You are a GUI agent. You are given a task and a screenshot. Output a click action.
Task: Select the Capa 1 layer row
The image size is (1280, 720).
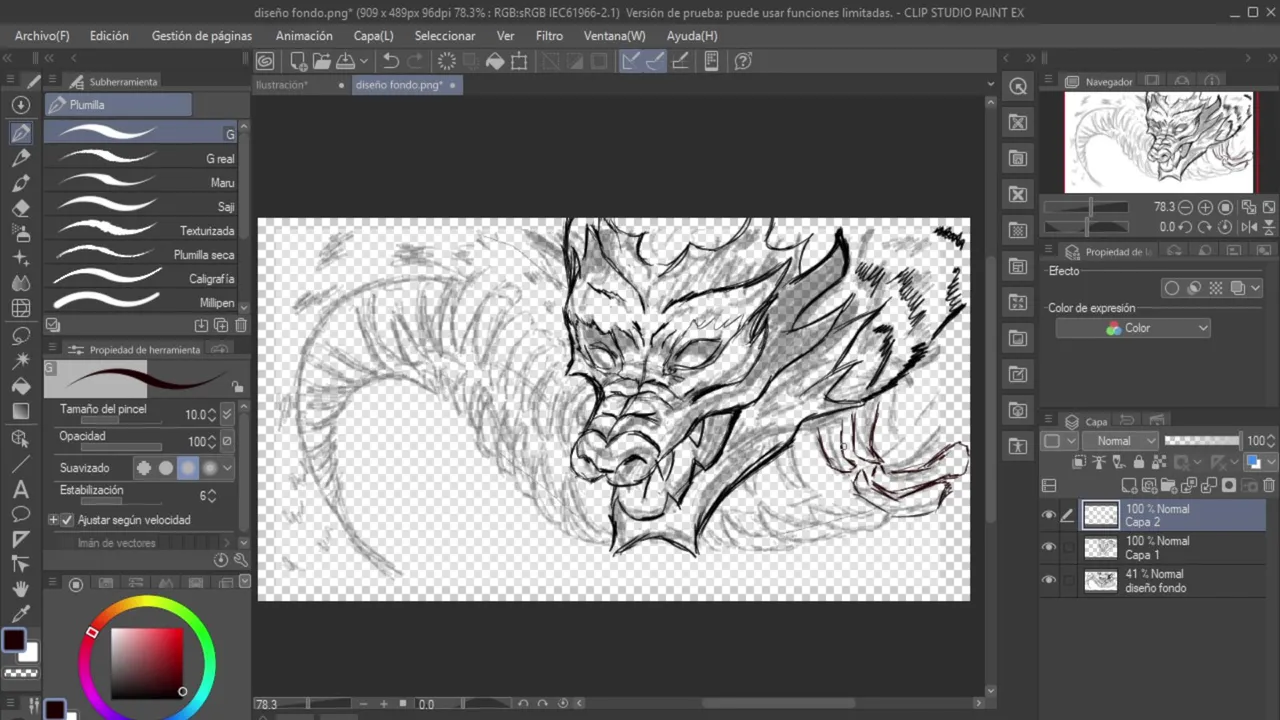tap(1152, 548)
